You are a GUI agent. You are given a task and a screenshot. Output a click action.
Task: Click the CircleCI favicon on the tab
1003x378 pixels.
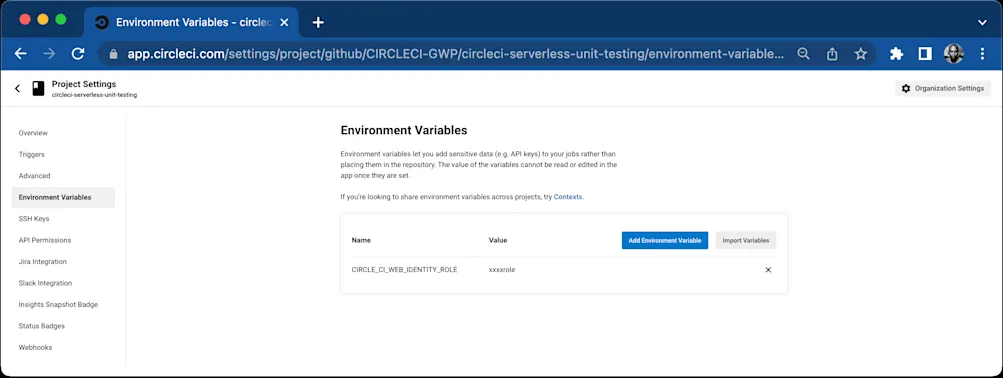click(101, 22)
